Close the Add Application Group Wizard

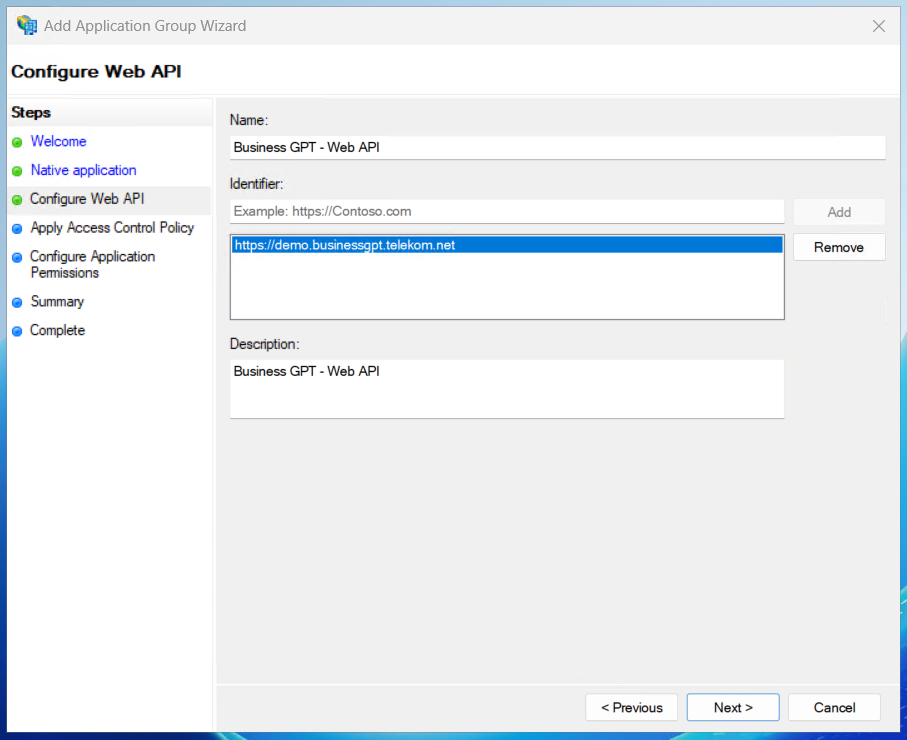click(x=878, y=26)
